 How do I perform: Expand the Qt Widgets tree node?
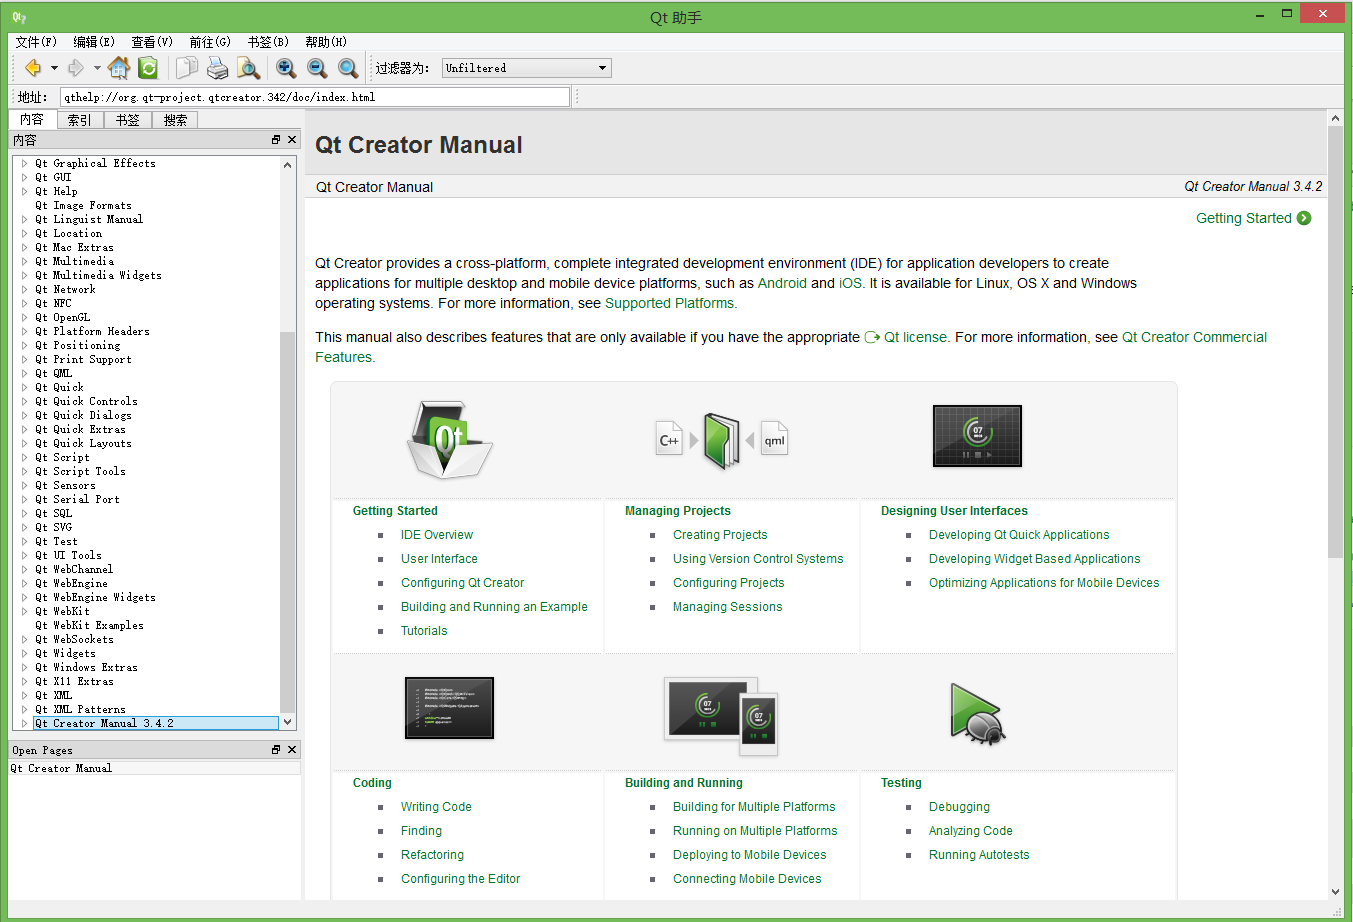point(25,653)
